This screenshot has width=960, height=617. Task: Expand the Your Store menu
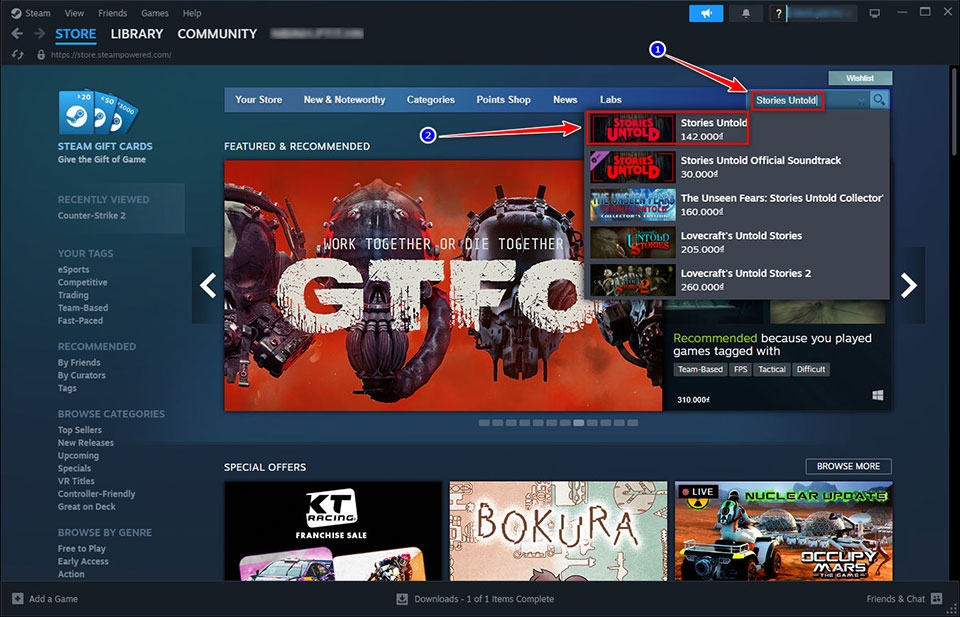point(258,100)
